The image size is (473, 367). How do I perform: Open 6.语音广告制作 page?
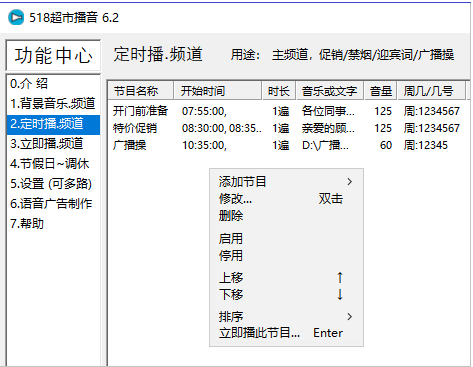pyautogui.click(x=53, y=204)
